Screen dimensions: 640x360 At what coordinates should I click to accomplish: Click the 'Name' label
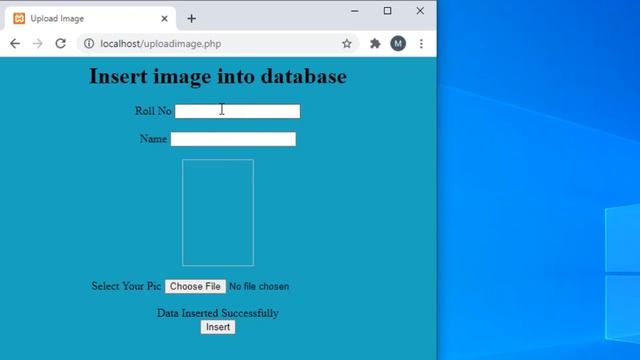(153, 139)
